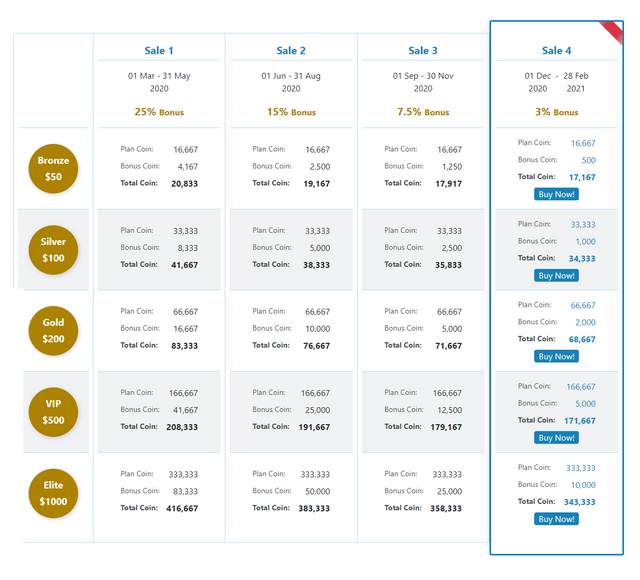The height and width of the screenshot is (580, 640).
Task: Pick the VIP $500 plan badge
Action: click(x=53, y=412)
